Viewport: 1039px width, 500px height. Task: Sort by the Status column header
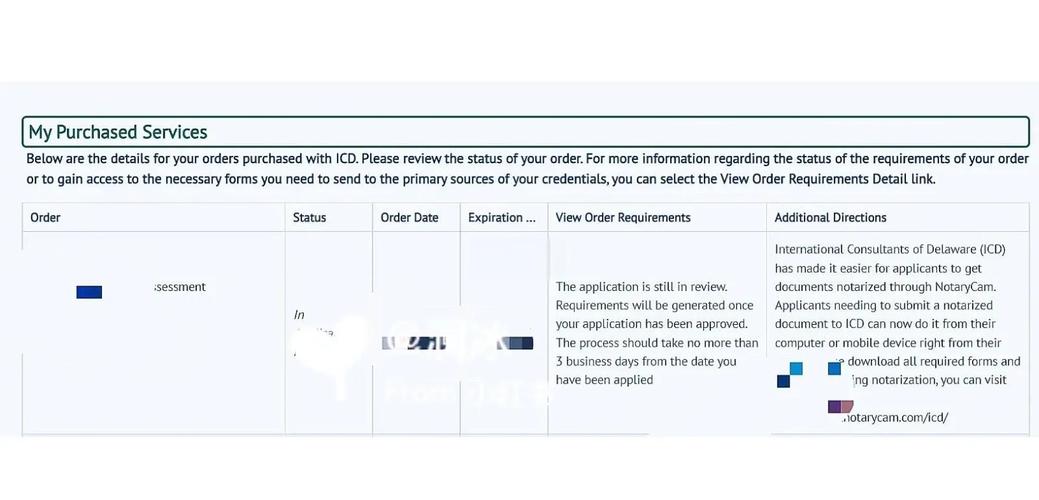click(x=309, y=217)
